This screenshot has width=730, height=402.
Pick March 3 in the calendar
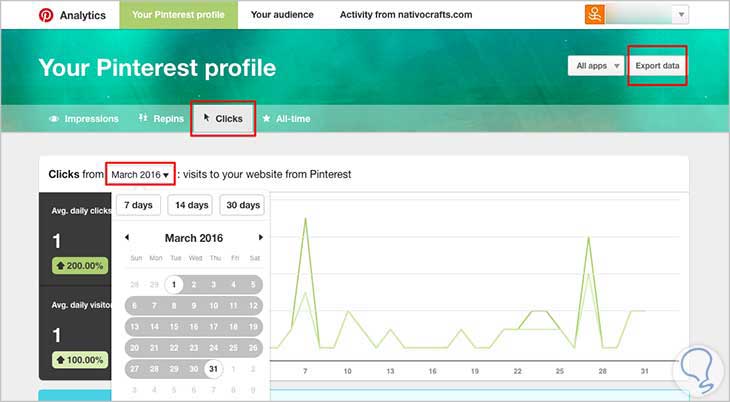tap(213, 284)
